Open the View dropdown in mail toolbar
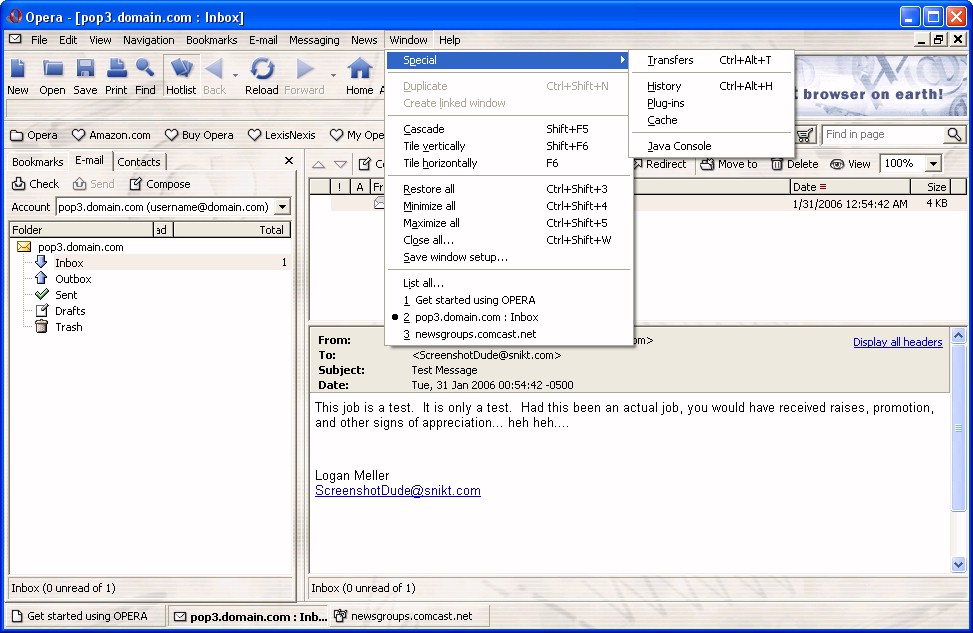The width and height of the screenshot is (973, 633). click(x=850, y=164)
